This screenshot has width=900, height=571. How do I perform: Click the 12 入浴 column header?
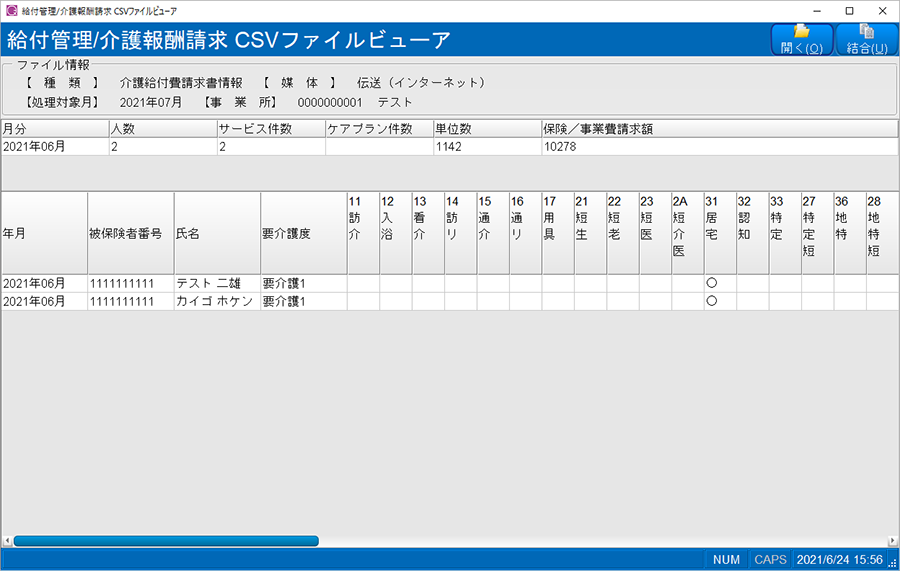[396, 233]
